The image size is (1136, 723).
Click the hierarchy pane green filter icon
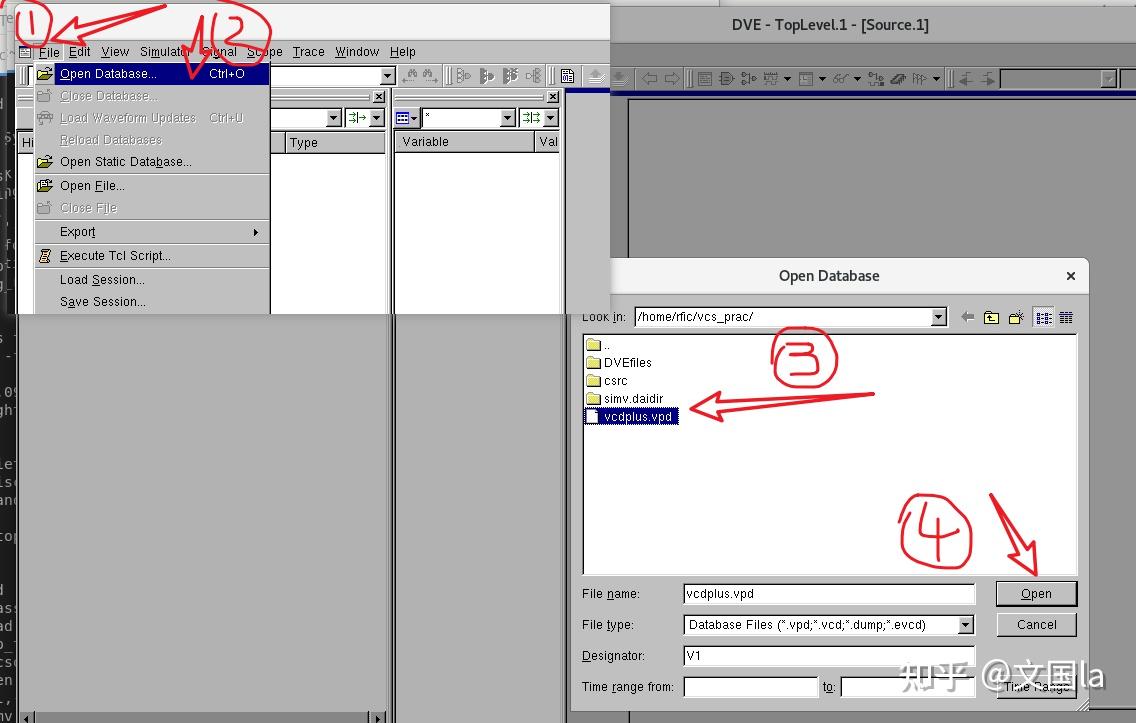(356, 118)
